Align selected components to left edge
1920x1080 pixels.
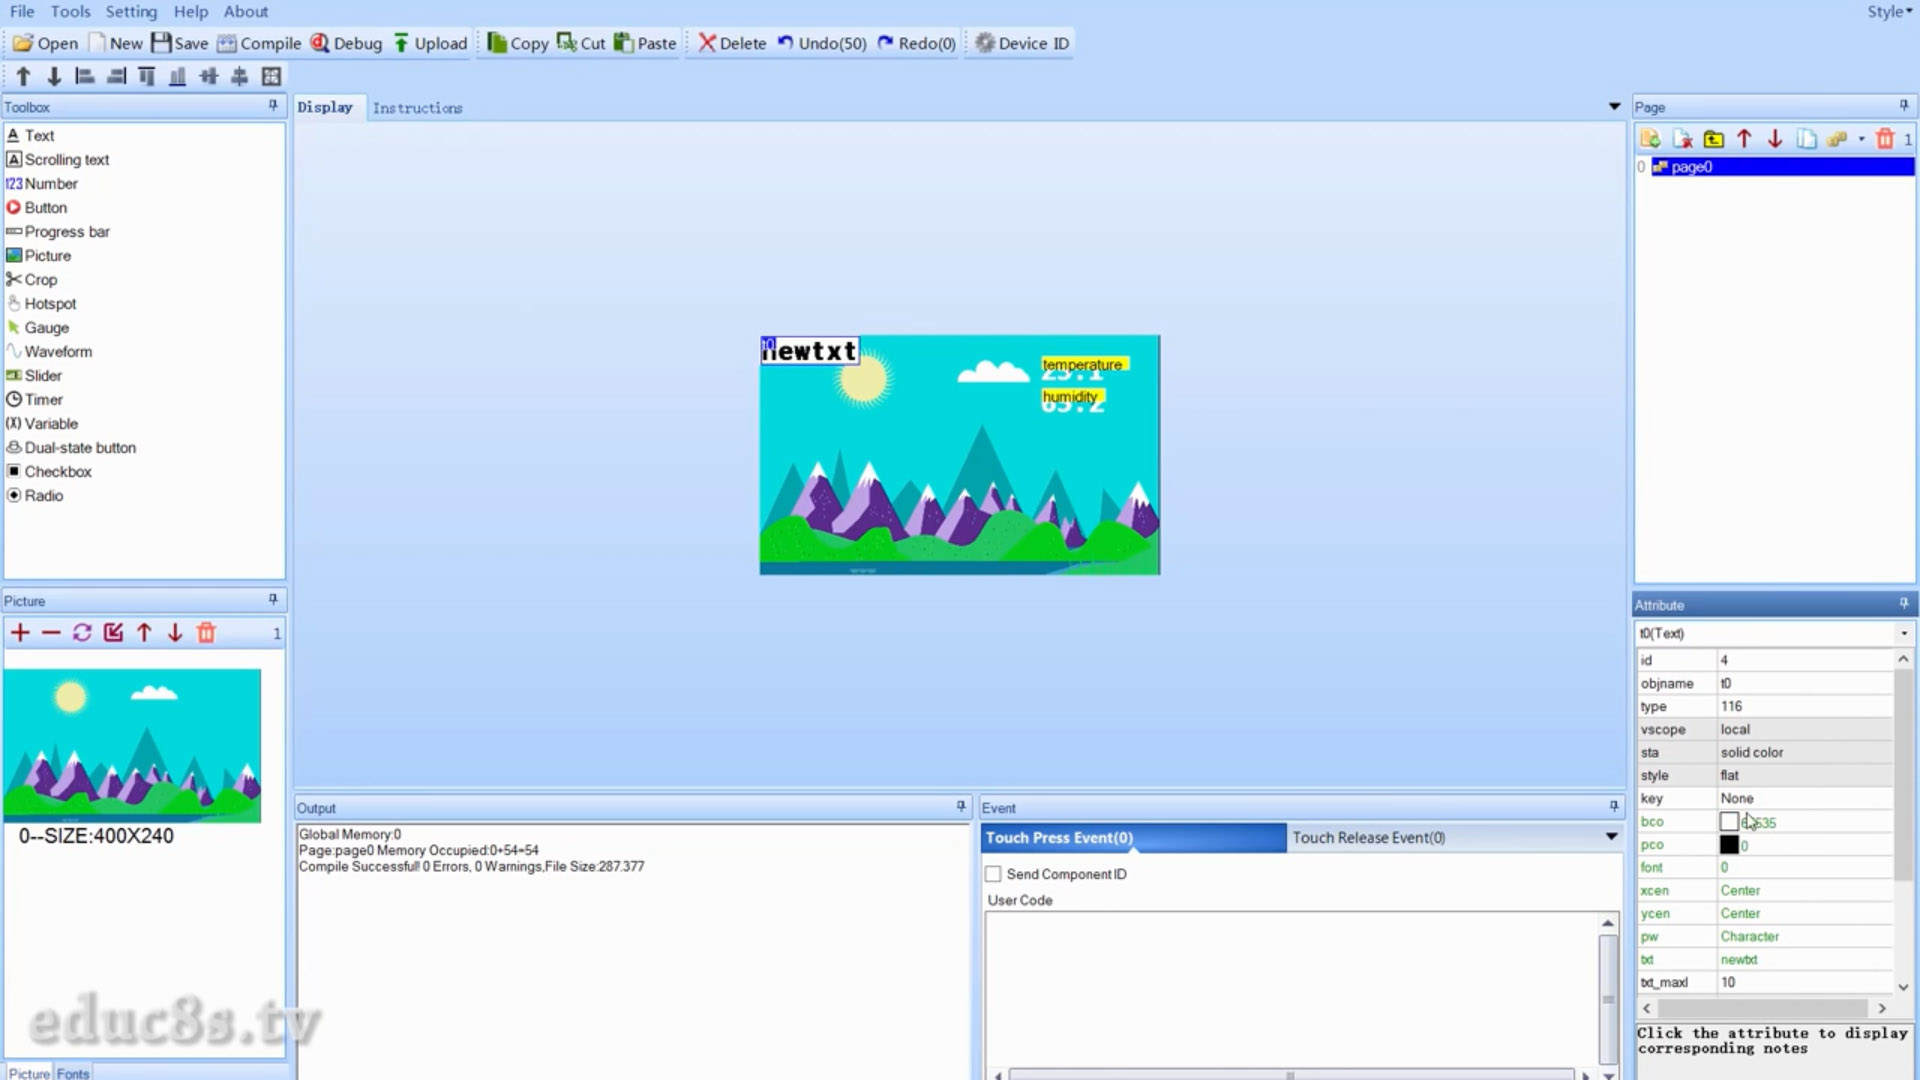click(x=85, y=76)
